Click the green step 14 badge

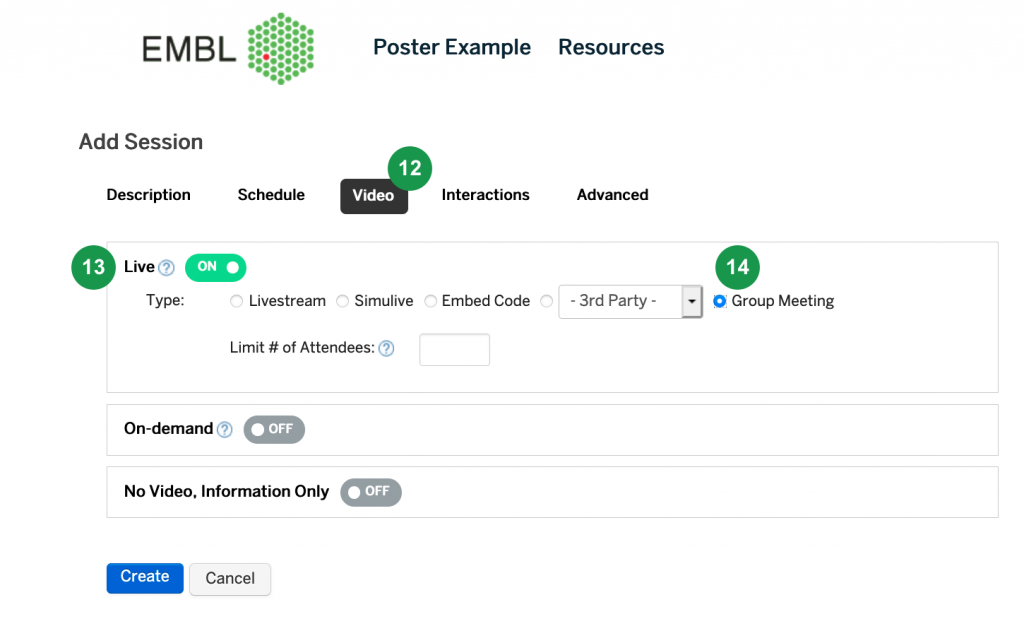737,267
